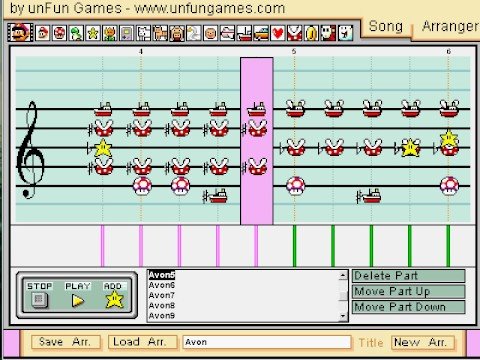
Task: Select the Yoshi instrument icon
Action: (76, 33)
